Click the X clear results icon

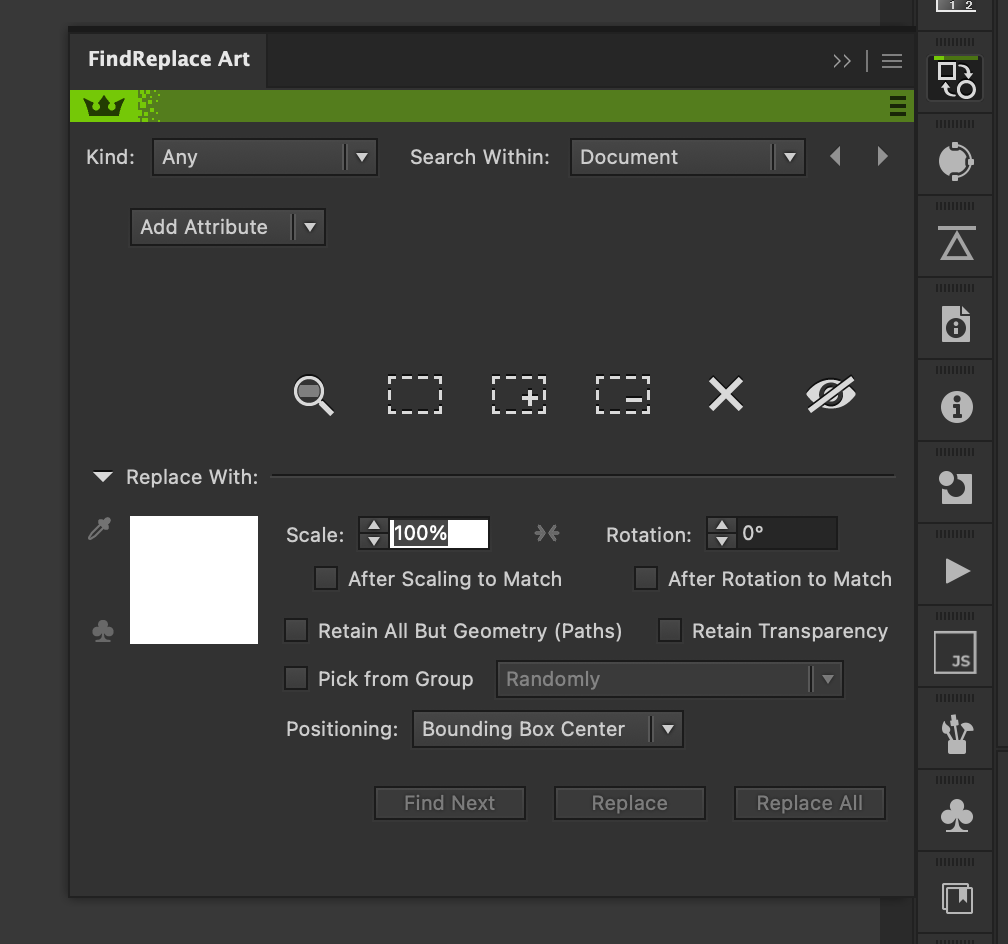(x=726, y=394)
